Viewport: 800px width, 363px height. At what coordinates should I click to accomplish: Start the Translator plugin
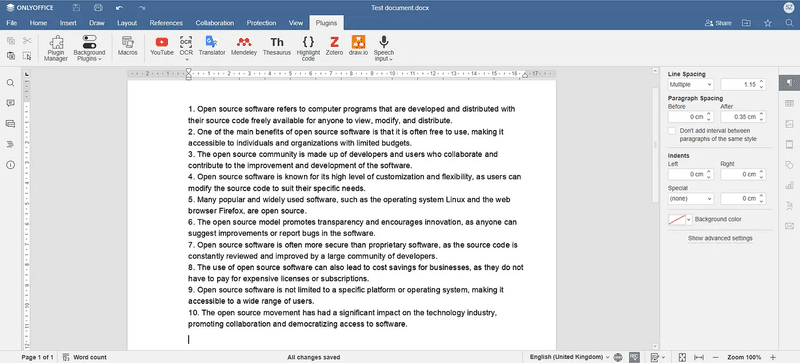point(212,46)
